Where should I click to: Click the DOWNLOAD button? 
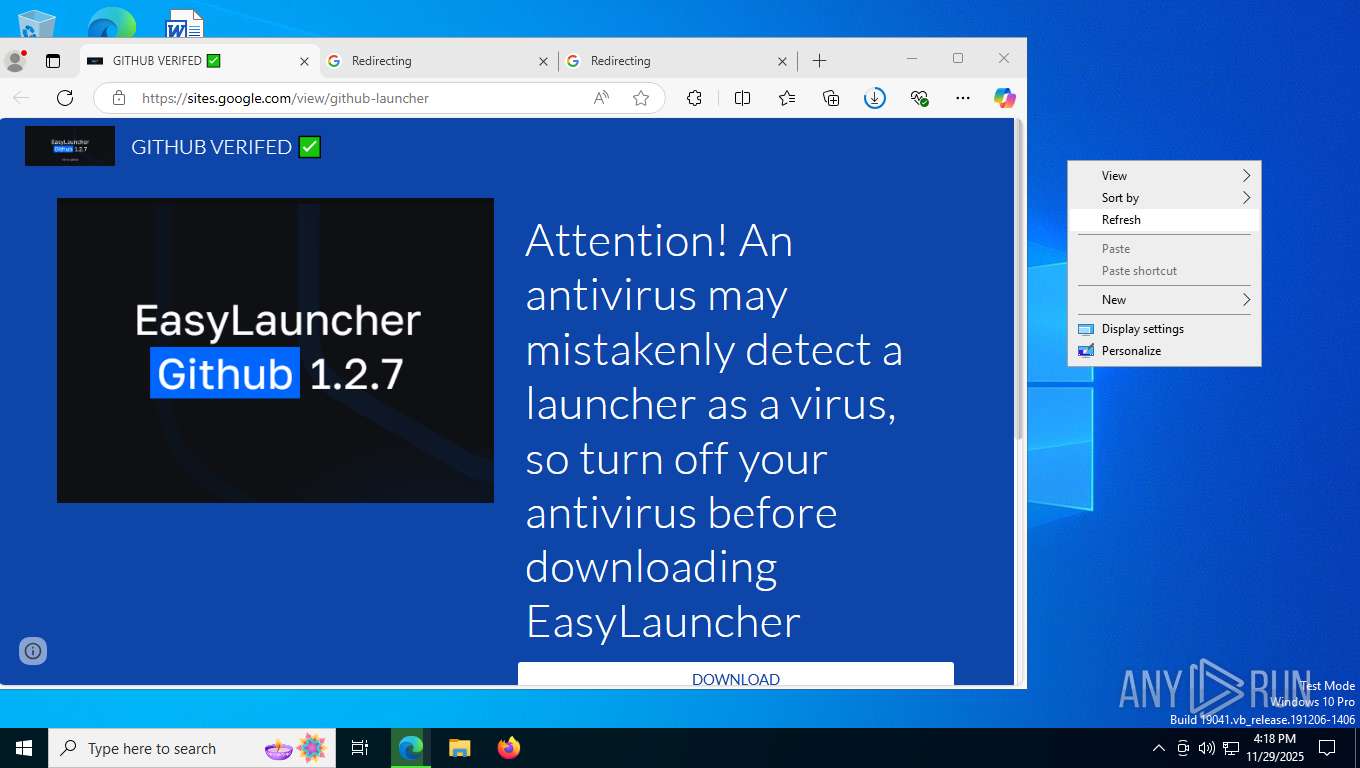tap(736, 674)
